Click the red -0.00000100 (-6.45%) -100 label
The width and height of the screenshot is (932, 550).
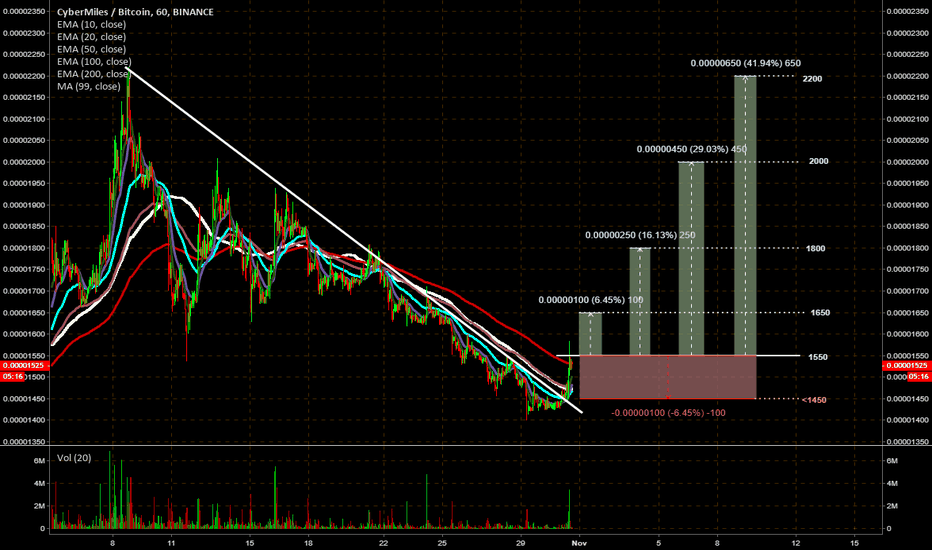pos(669,413)
